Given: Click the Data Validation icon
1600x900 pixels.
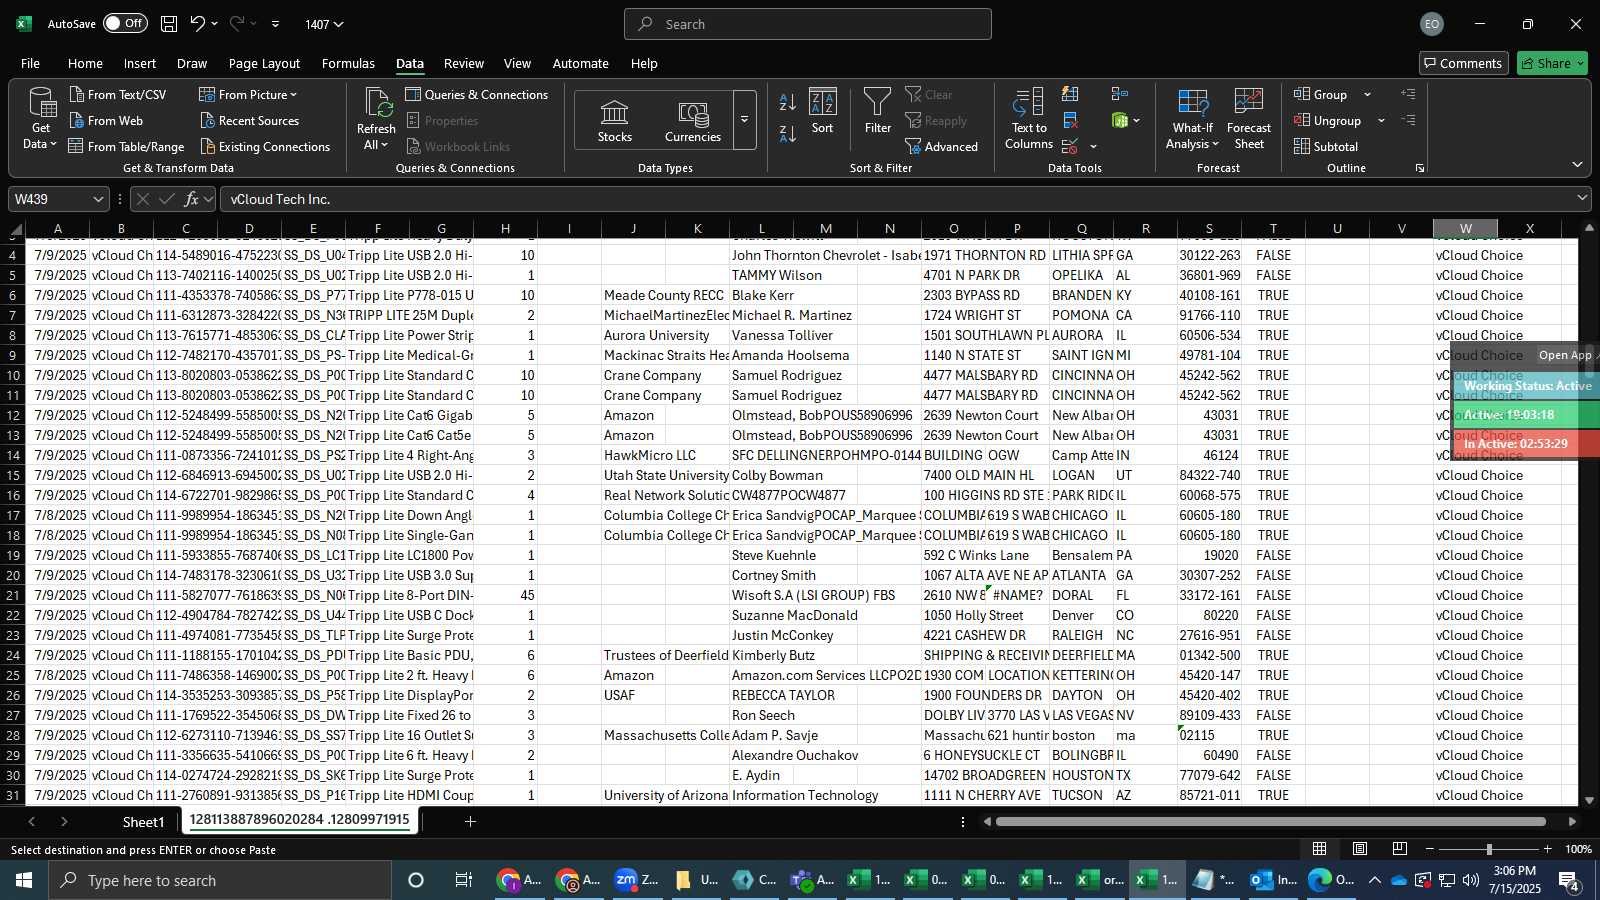Looking at the screenshot, I should pos(1070,146).
